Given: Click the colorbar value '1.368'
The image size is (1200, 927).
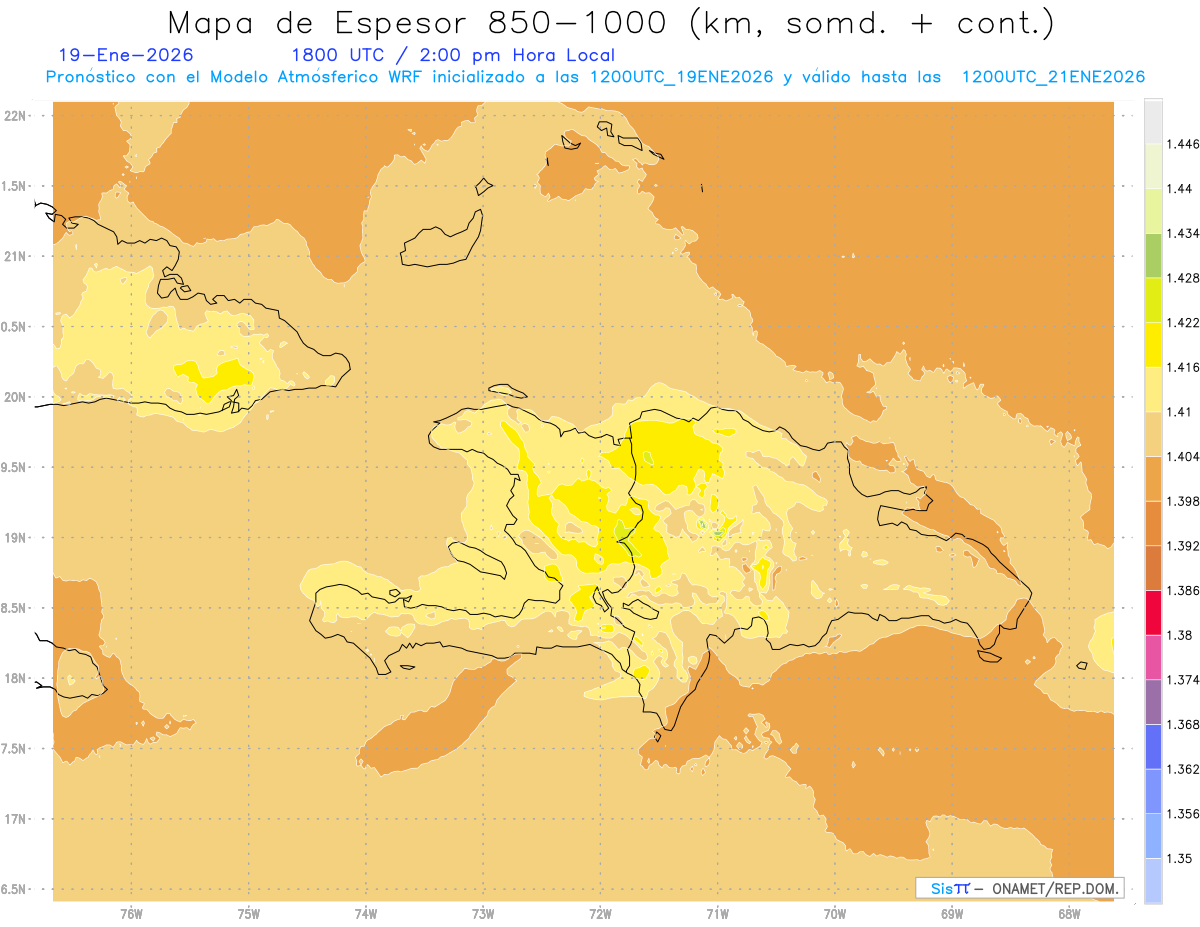Looking at the screenshot, I should (1182, 724).
